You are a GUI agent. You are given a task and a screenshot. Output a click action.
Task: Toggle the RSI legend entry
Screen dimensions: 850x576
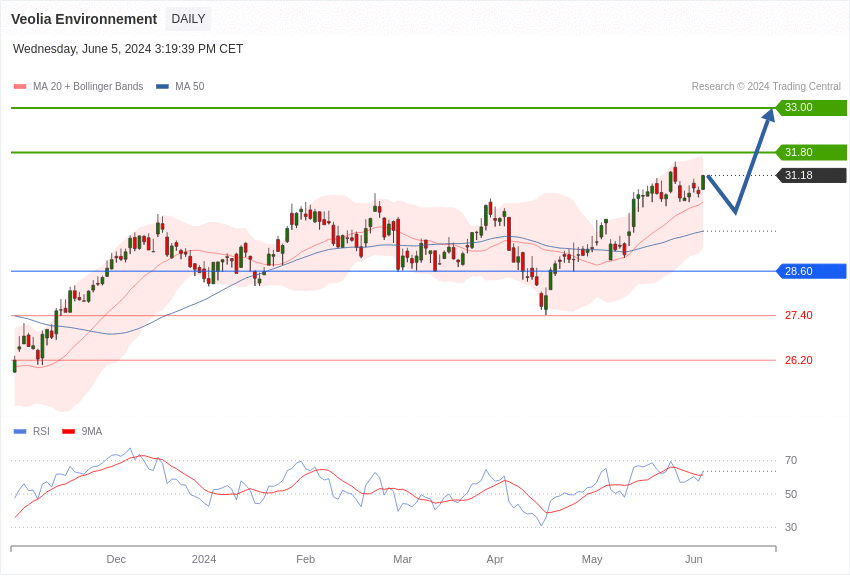click(x=41, y=432)
